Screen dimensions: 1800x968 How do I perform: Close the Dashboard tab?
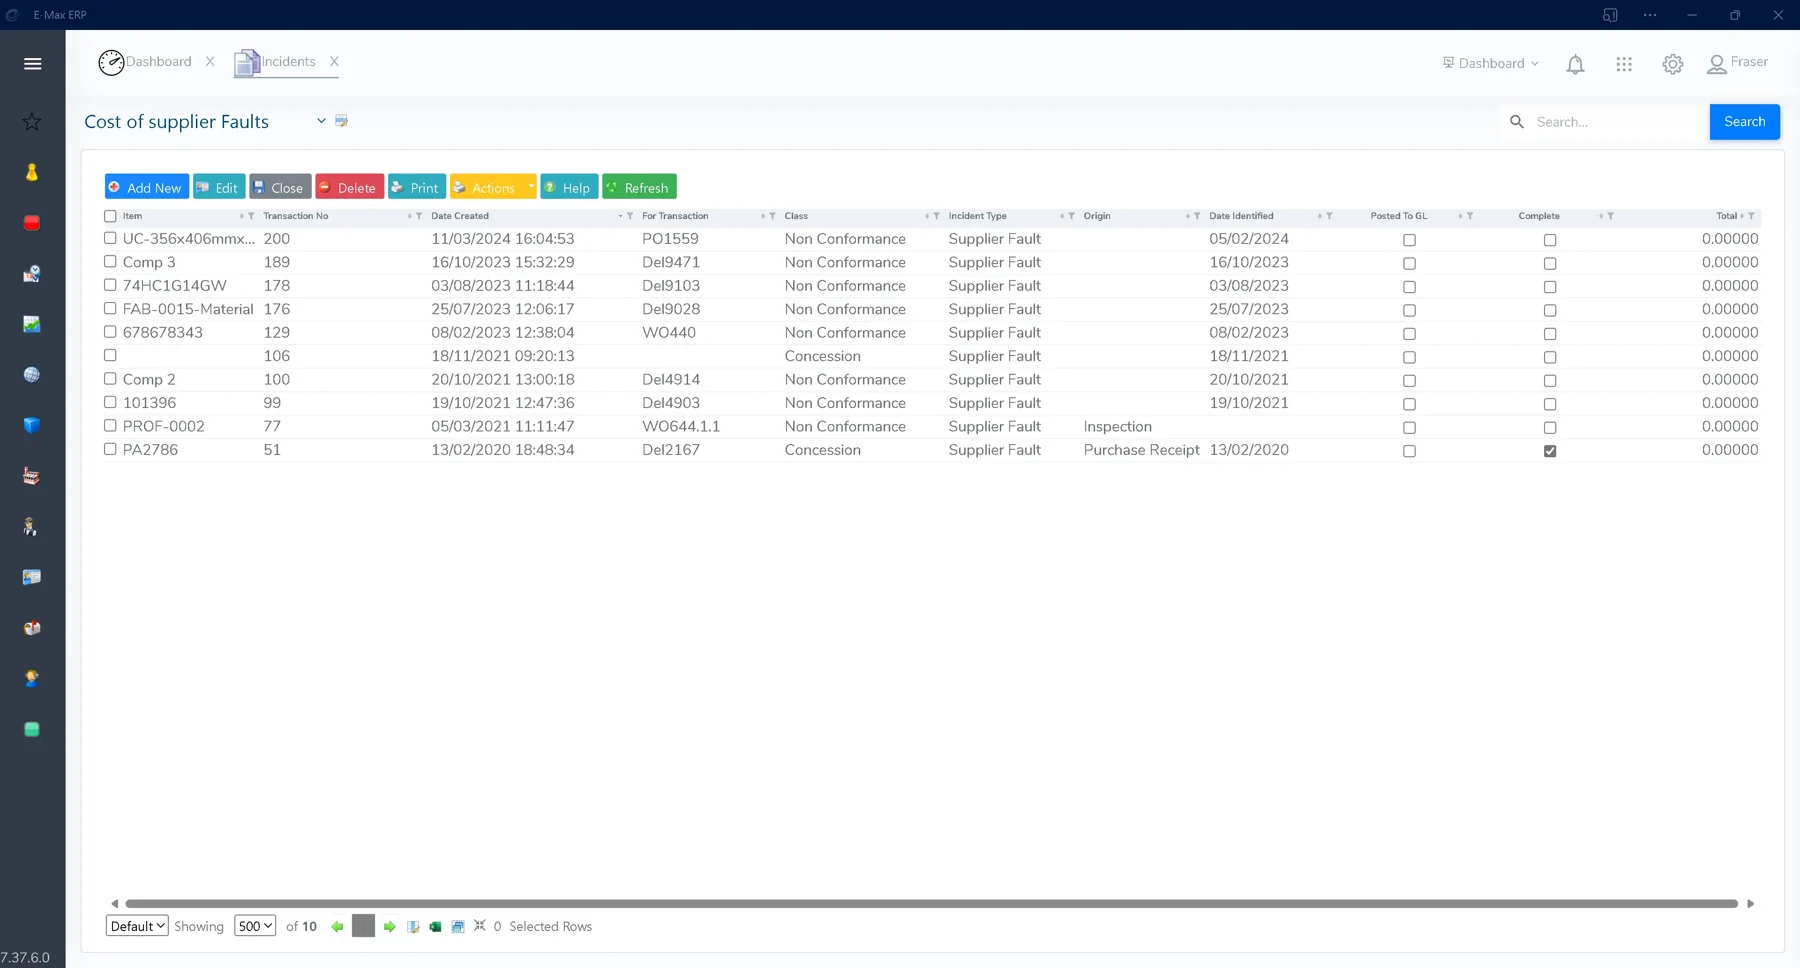click(x=210, y=62)
